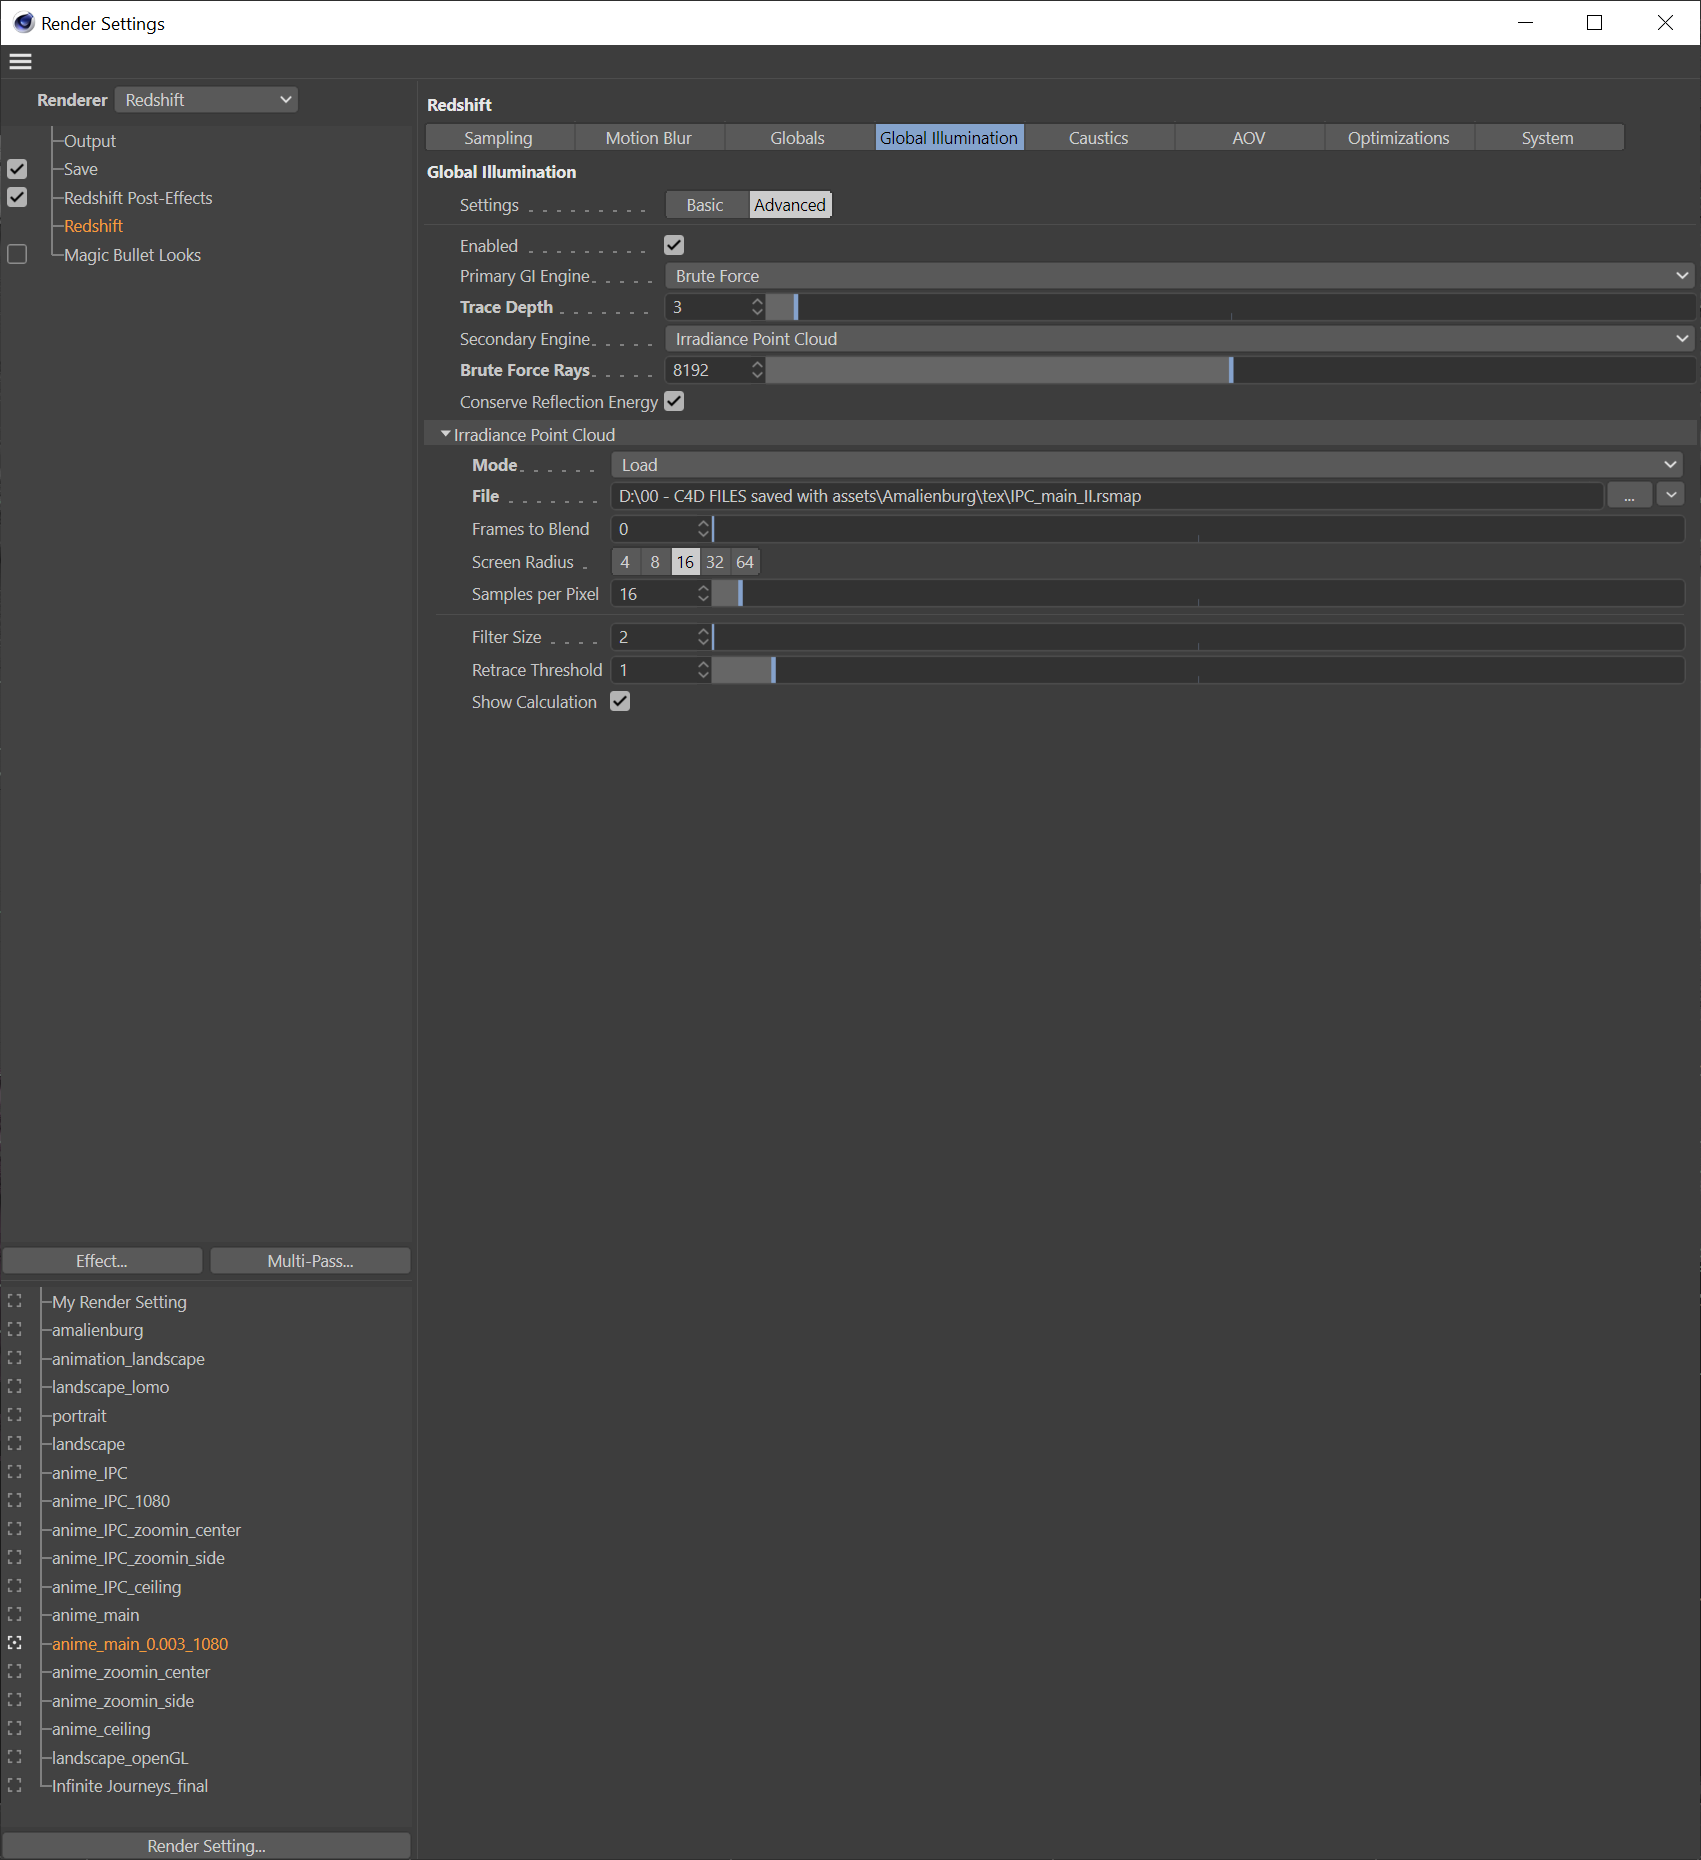Open the Primary GI Engine dropdown
The height and width of the screenshot is (1860, 1701).
pos(1180,276)
